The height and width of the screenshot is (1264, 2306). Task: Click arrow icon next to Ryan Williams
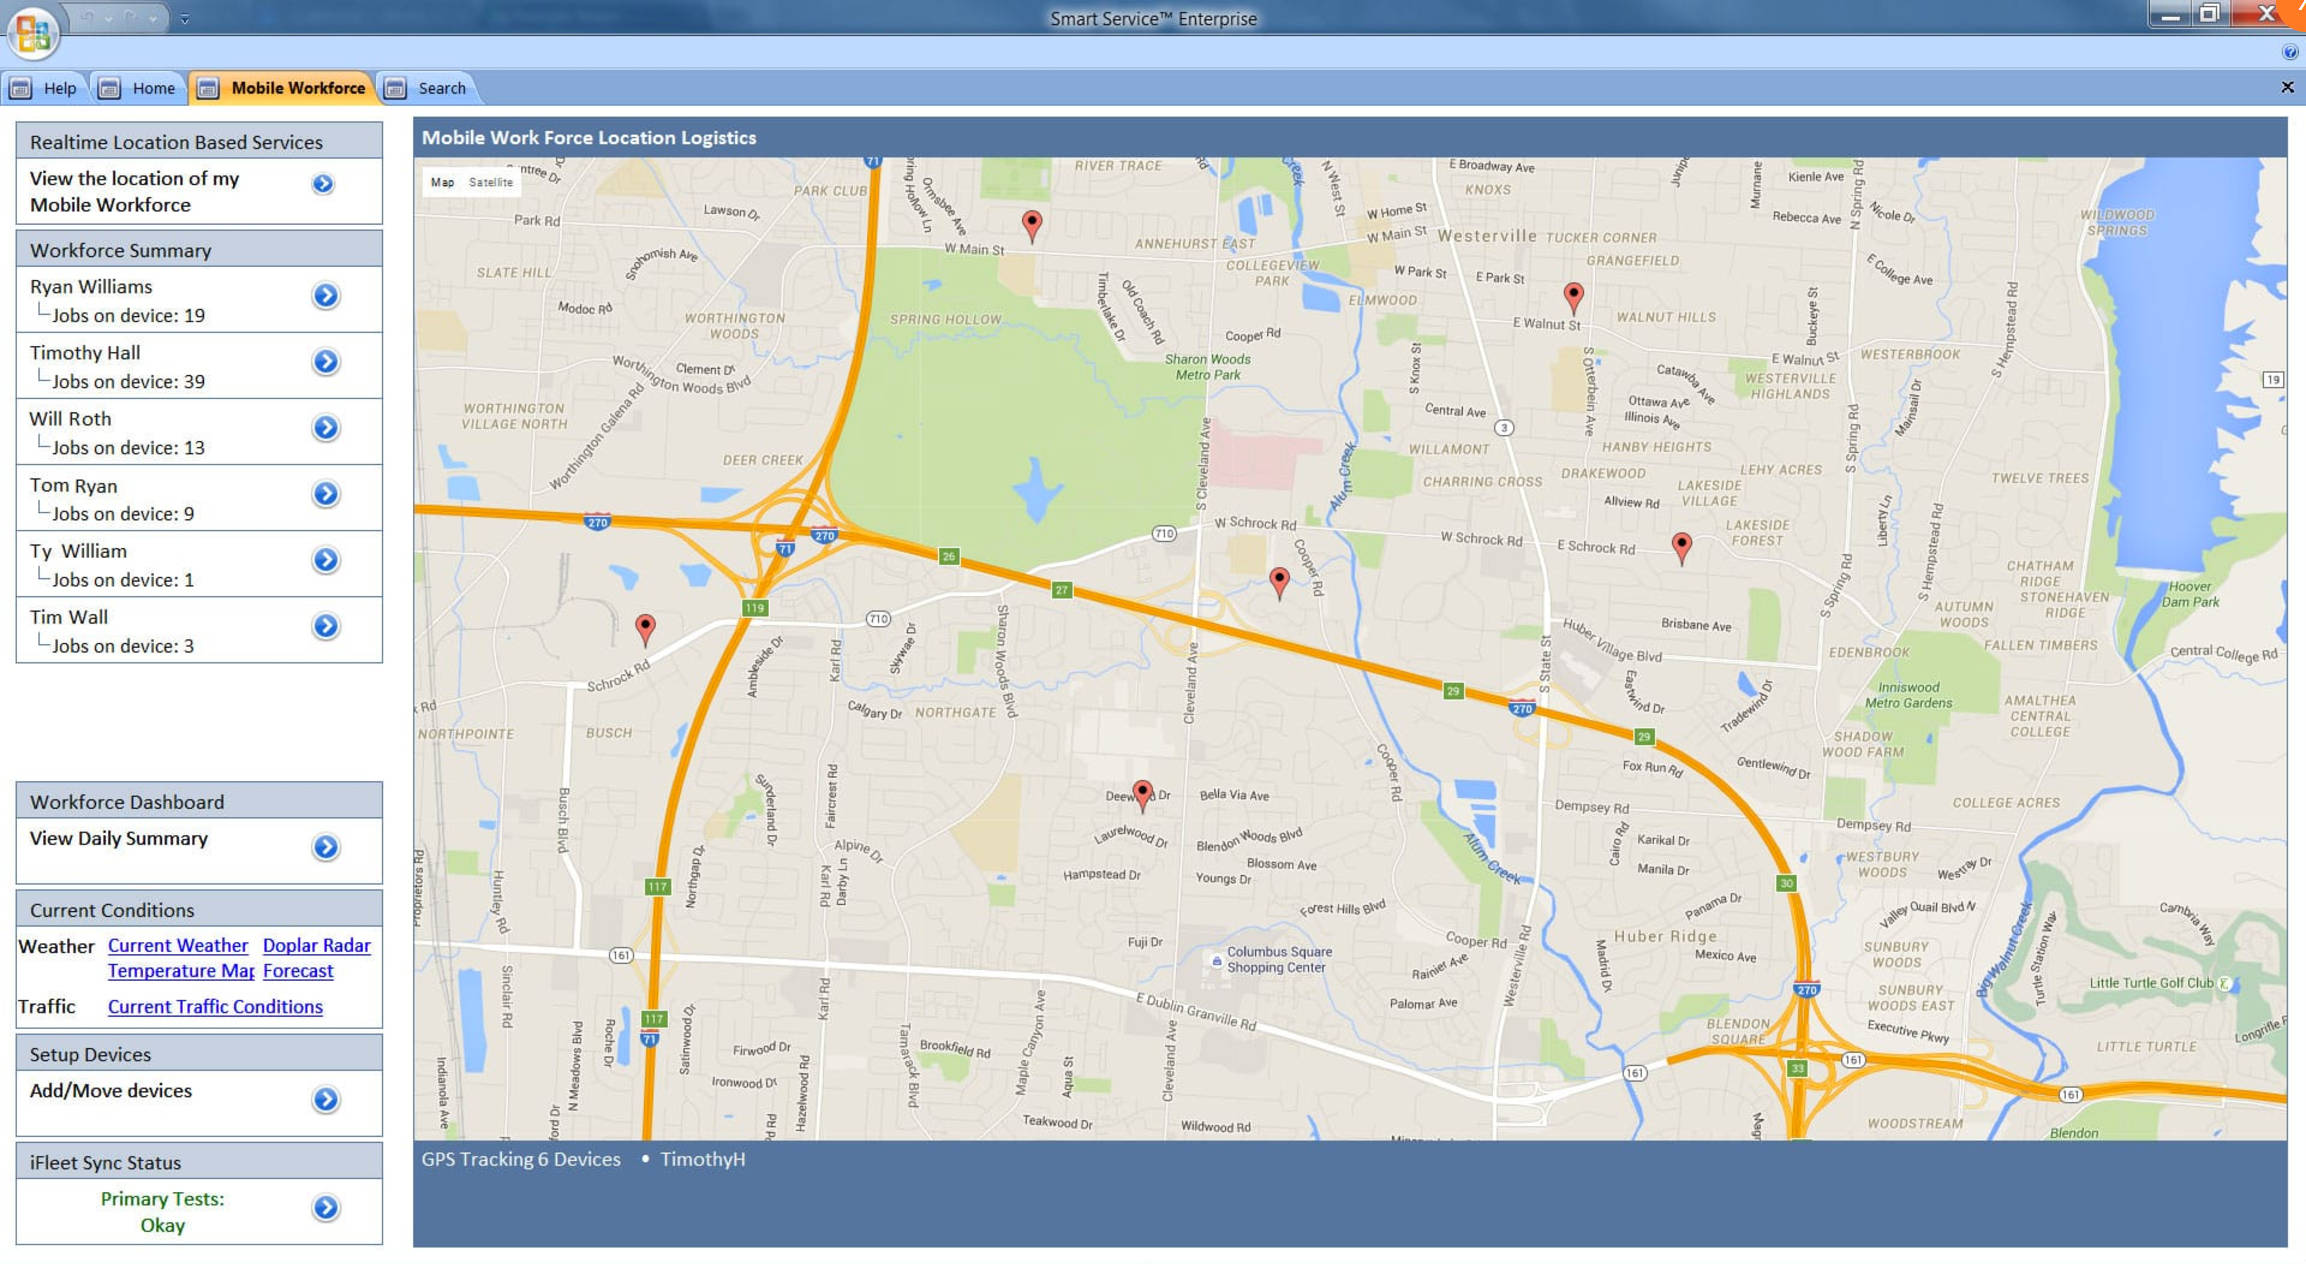pyautogui.click(x=326, y=296)
